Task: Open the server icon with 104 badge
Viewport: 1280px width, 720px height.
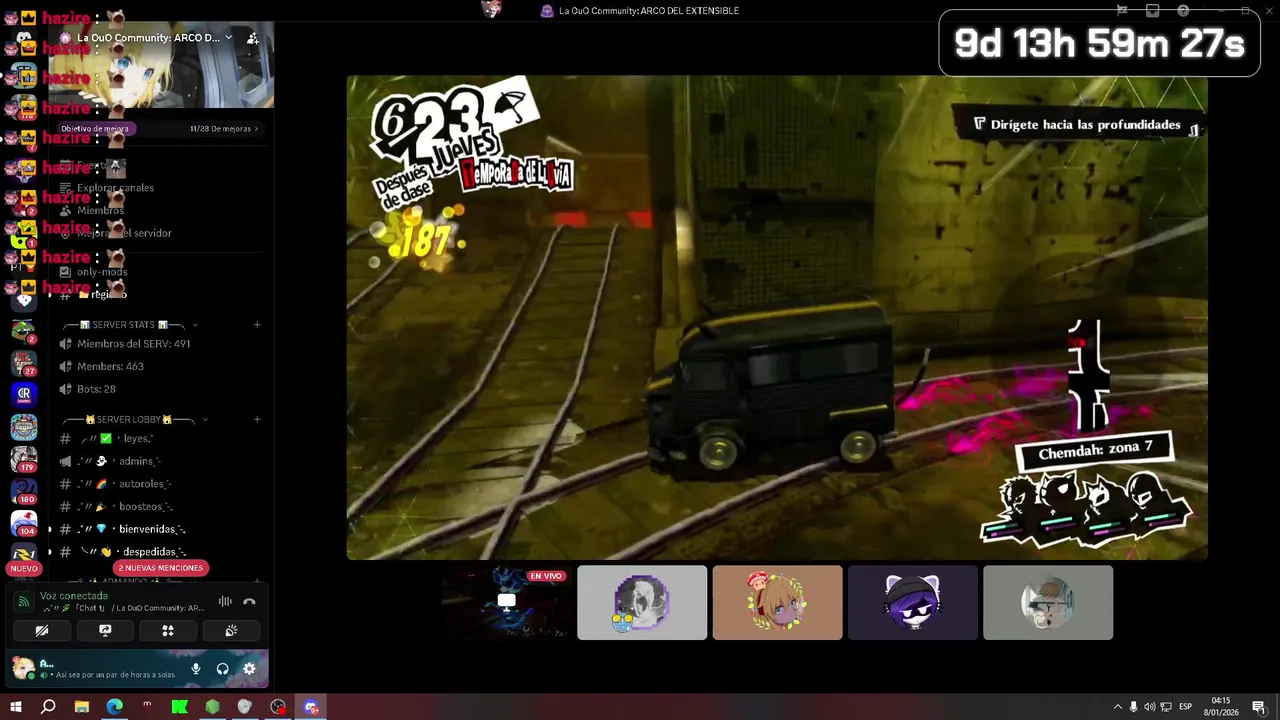Action: (23, 524)
